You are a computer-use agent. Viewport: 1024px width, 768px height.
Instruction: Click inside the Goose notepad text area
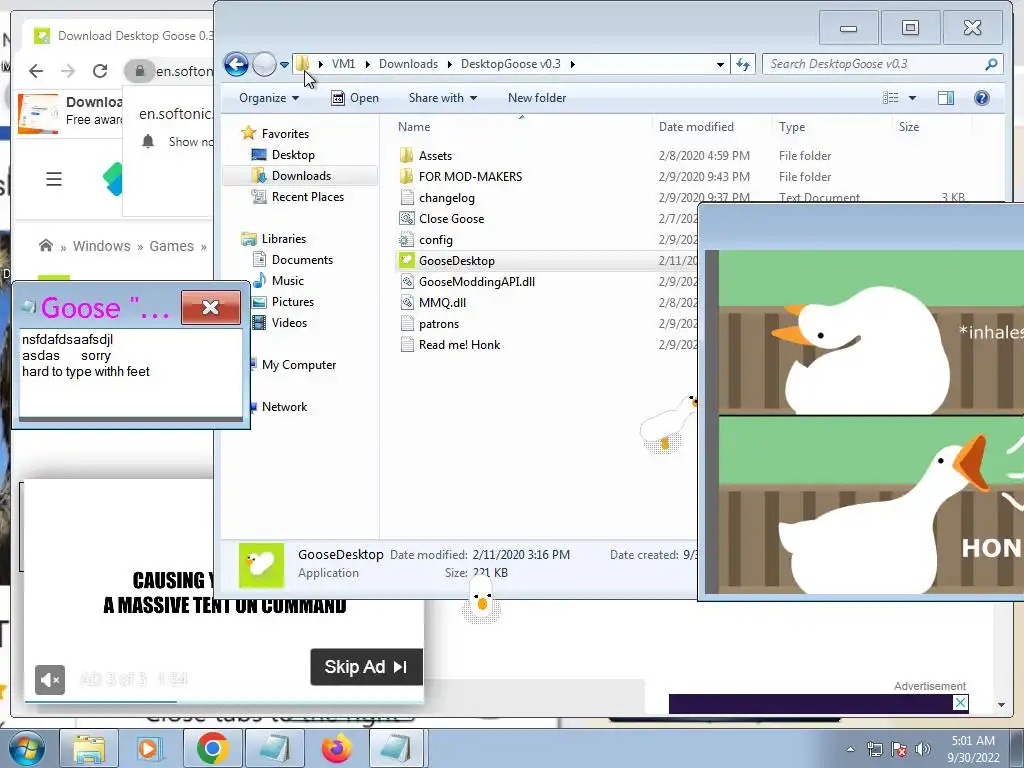[x=131, y=372]
